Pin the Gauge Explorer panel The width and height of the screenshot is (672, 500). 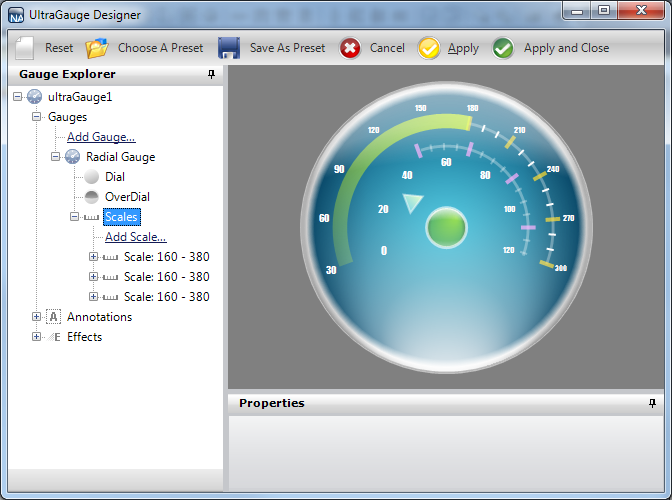[211, 75]
